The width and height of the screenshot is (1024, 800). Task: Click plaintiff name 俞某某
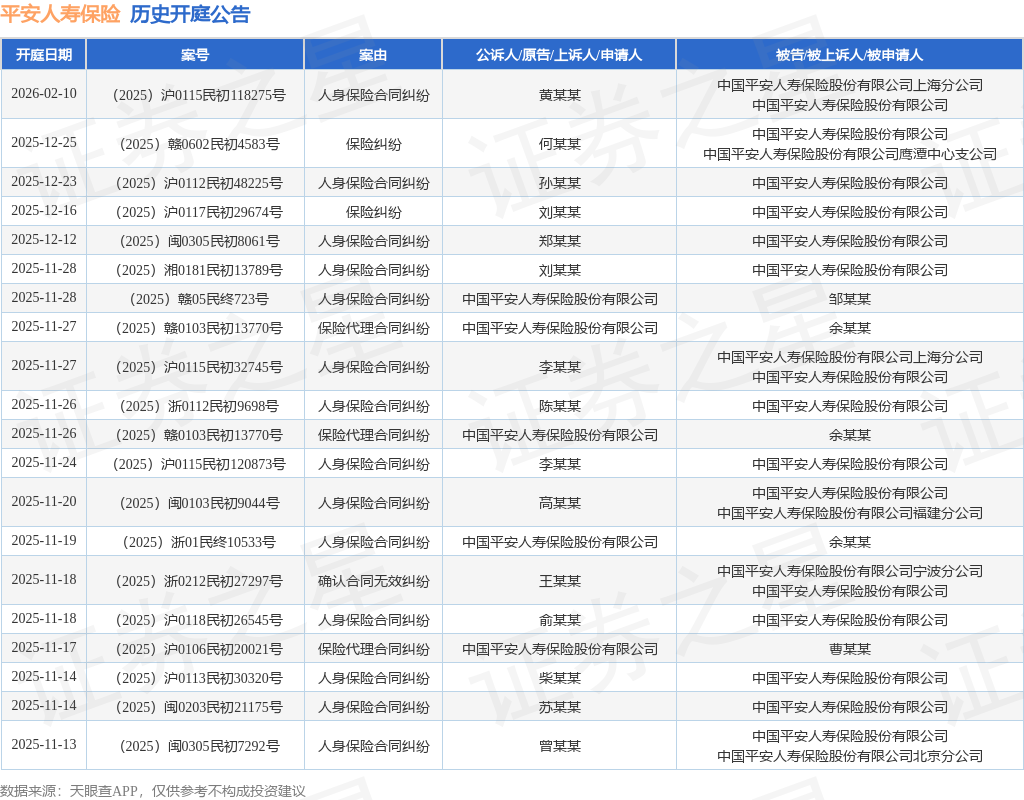(x=560, y=620)
